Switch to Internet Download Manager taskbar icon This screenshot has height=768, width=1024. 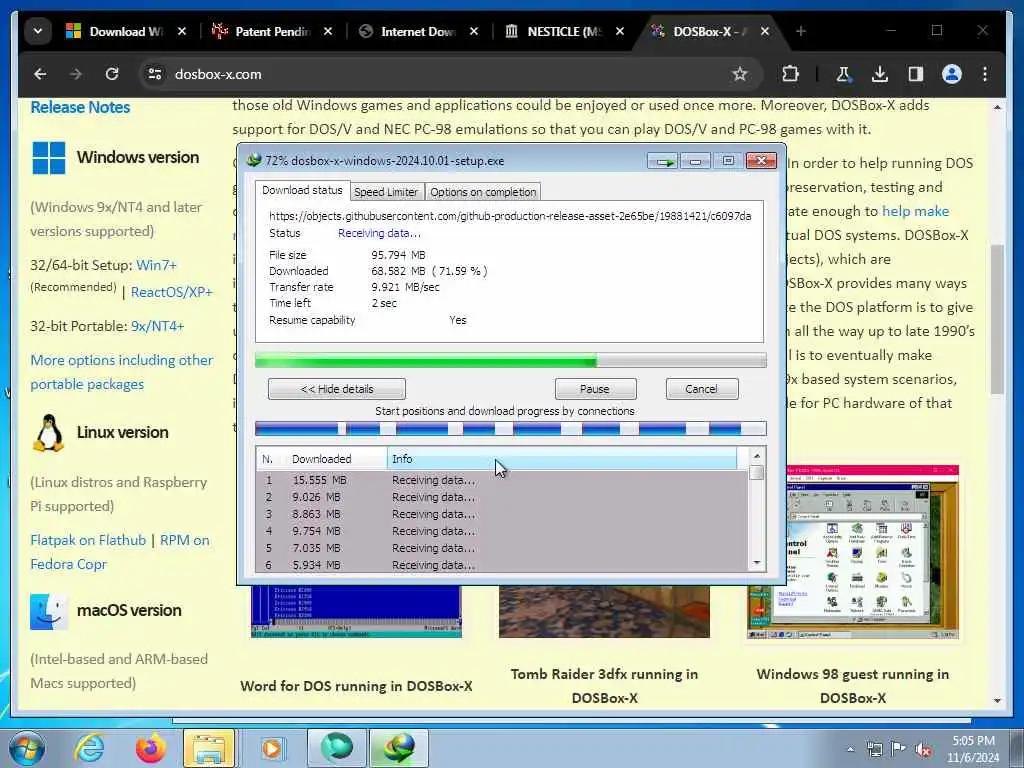coord(399,748)
